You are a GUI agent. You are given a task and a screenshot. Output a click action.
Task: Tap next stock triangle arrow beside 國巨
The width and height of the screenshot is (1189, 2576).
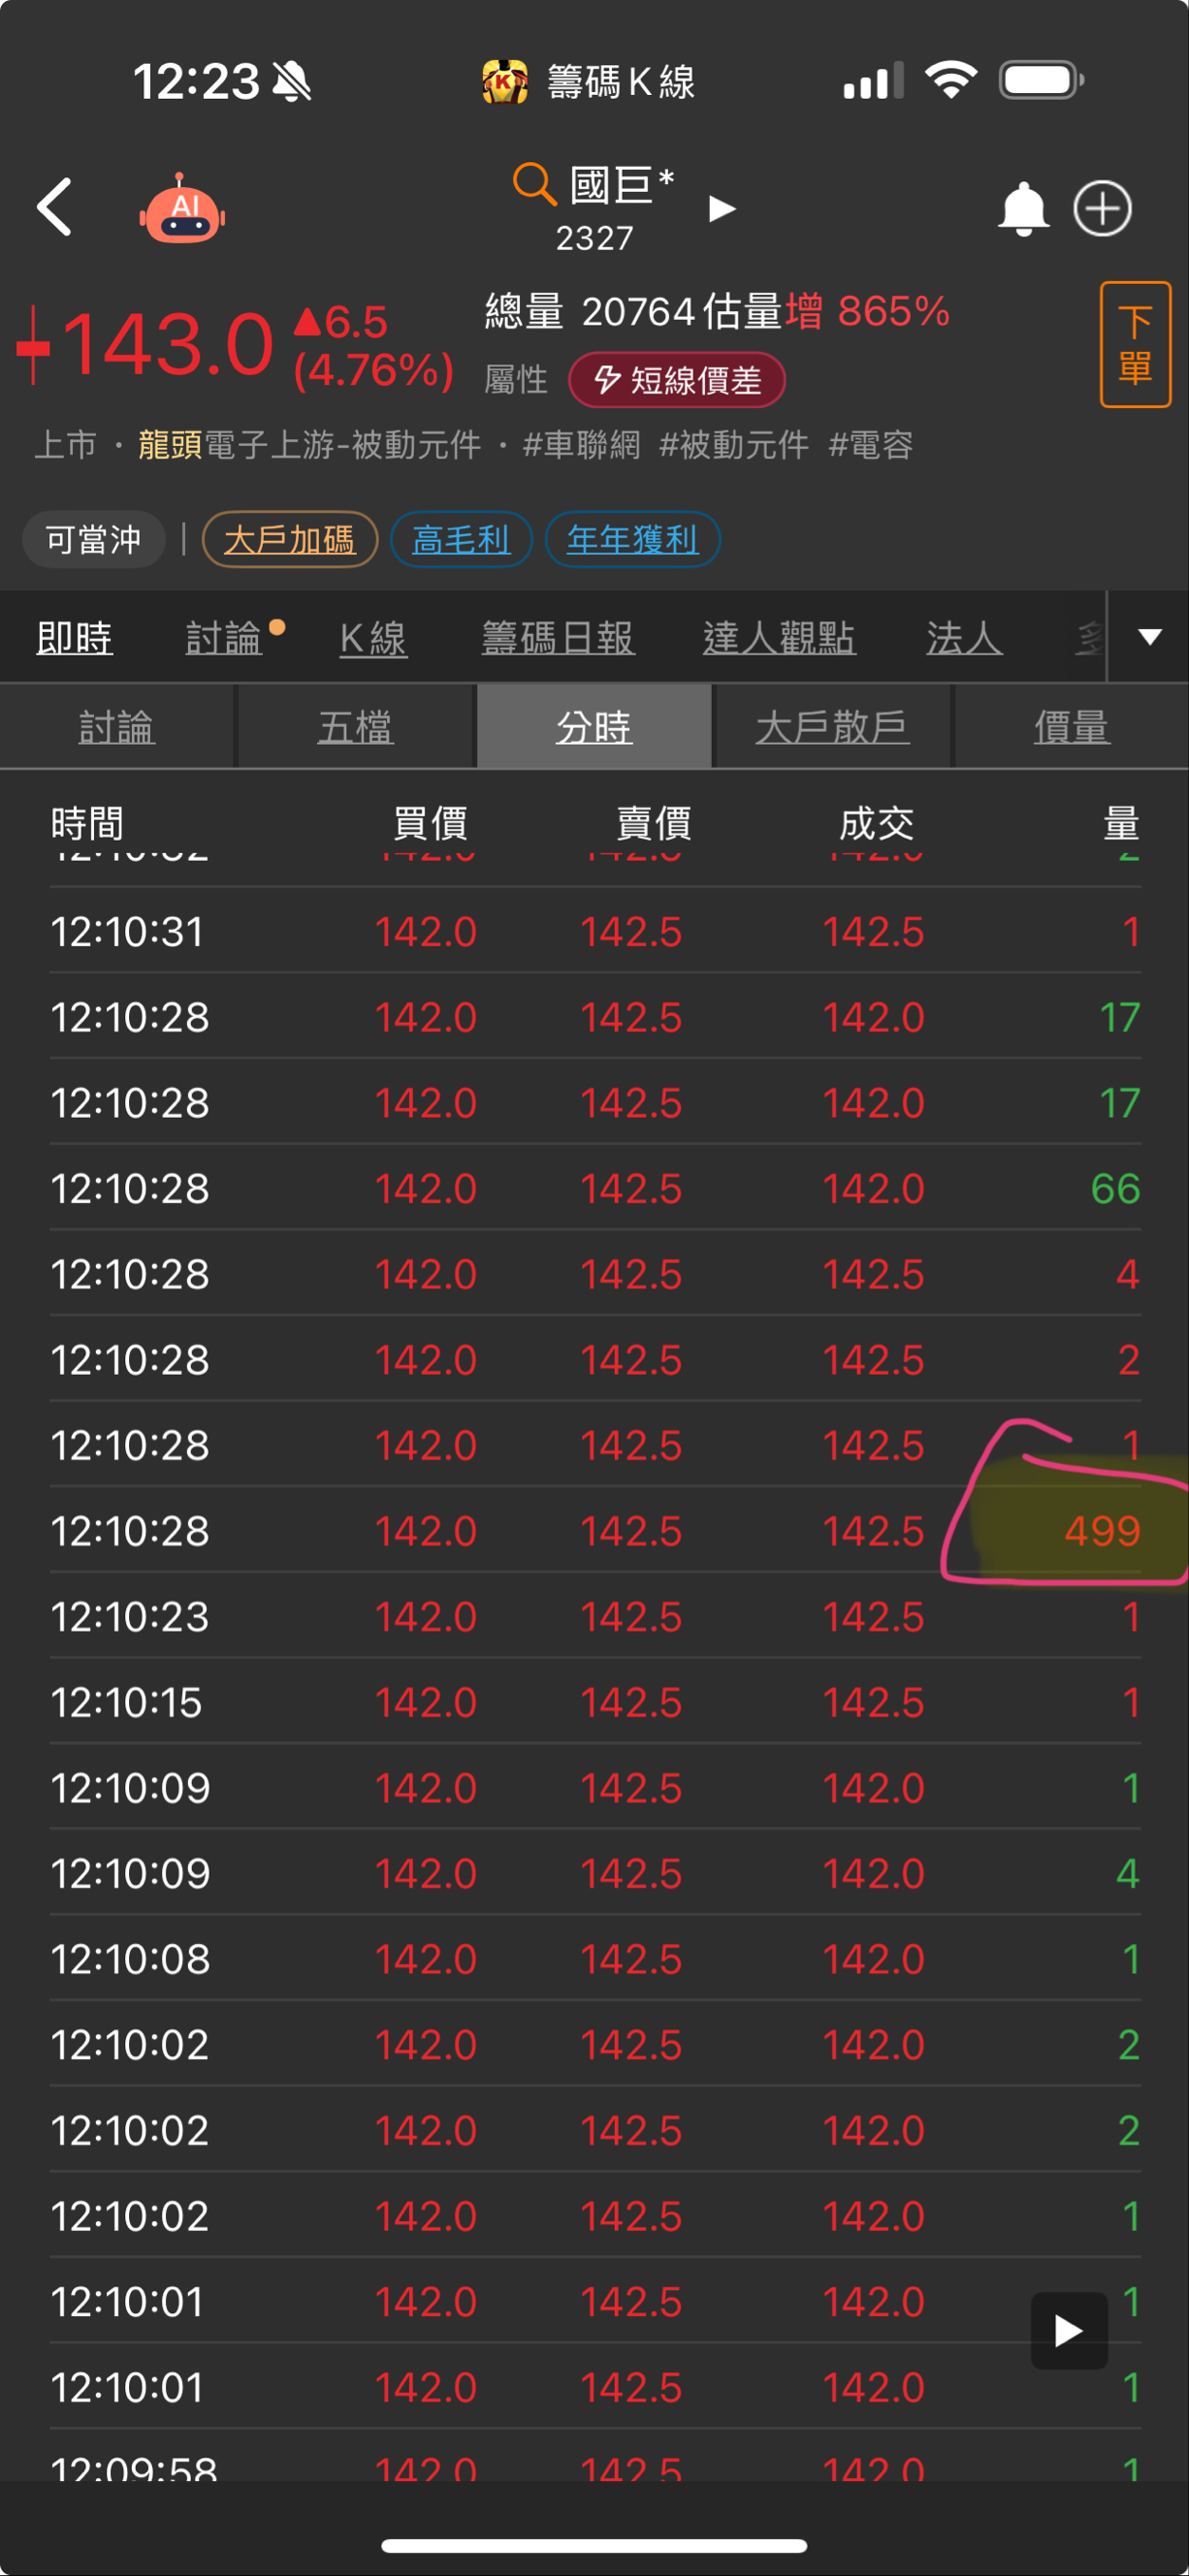tap(722, 208)
